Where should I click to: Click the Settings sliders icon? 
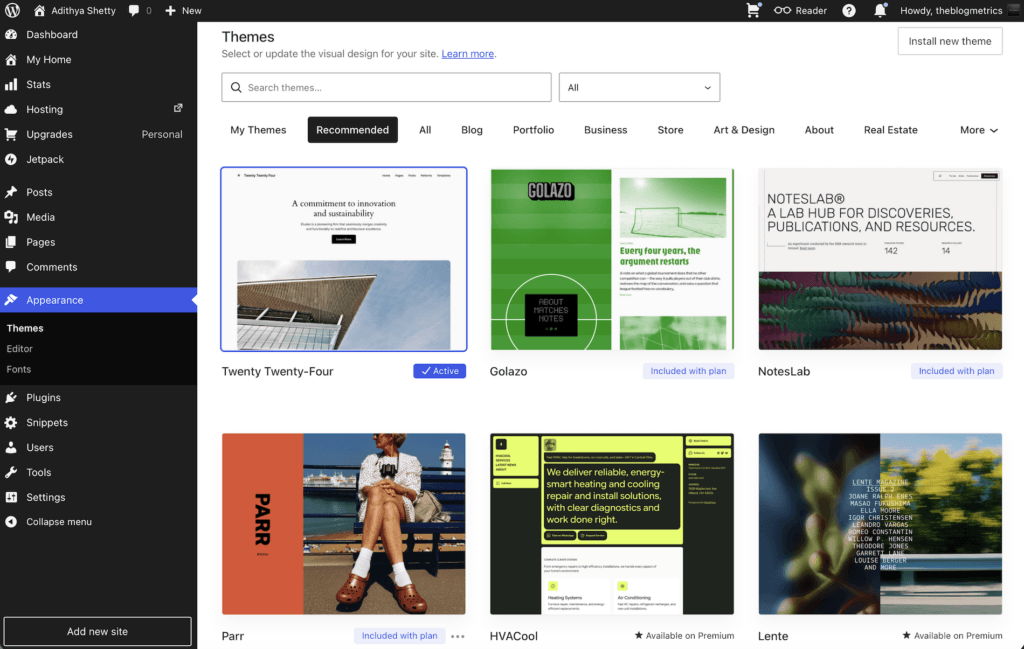coord(11,497)
